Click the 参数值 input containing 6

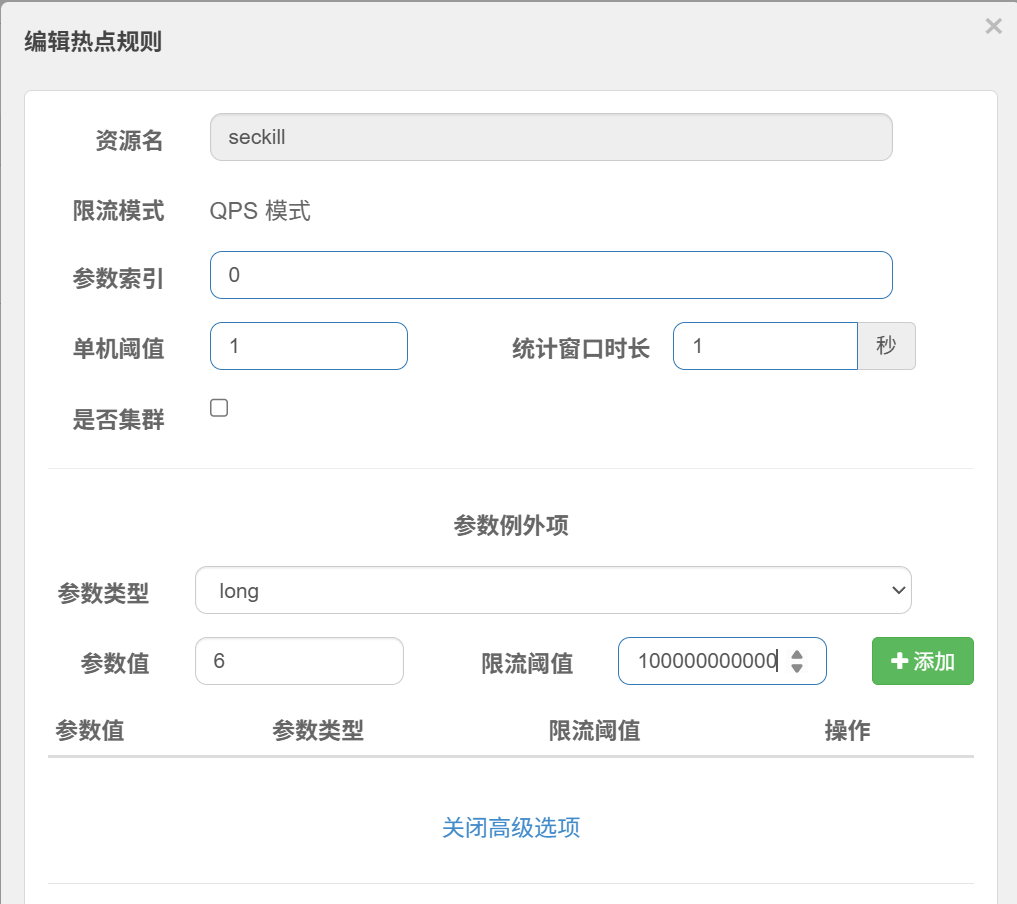click(x=298, y=661)
